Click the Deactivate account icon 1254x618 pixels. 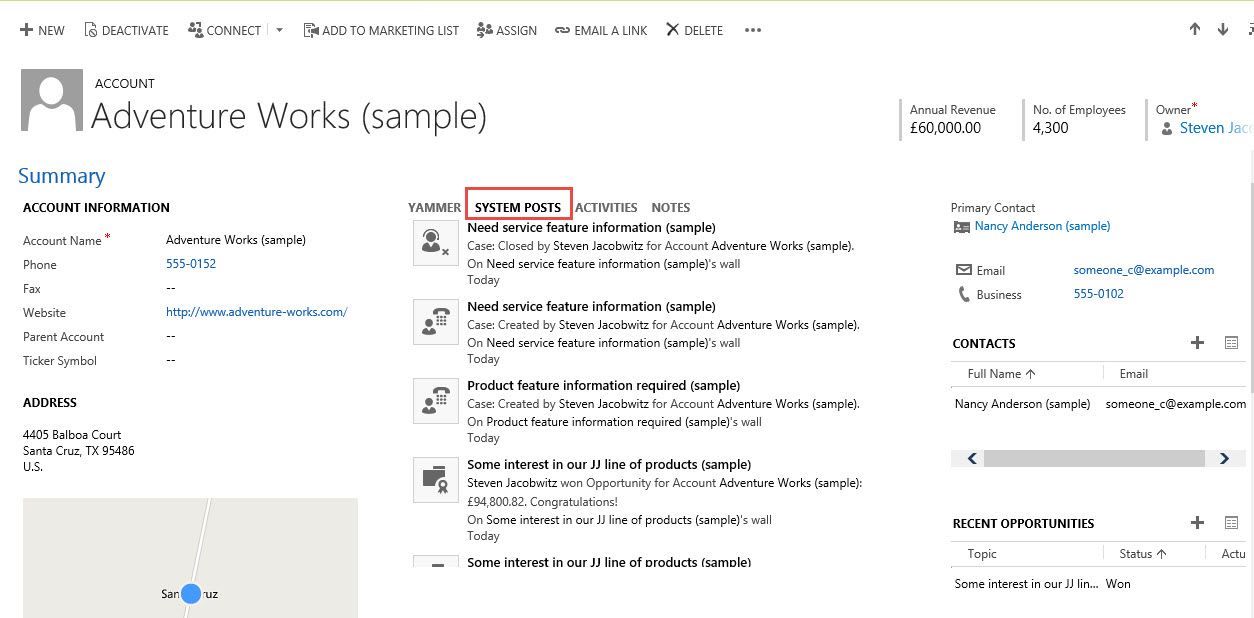(x=91, y=30)
